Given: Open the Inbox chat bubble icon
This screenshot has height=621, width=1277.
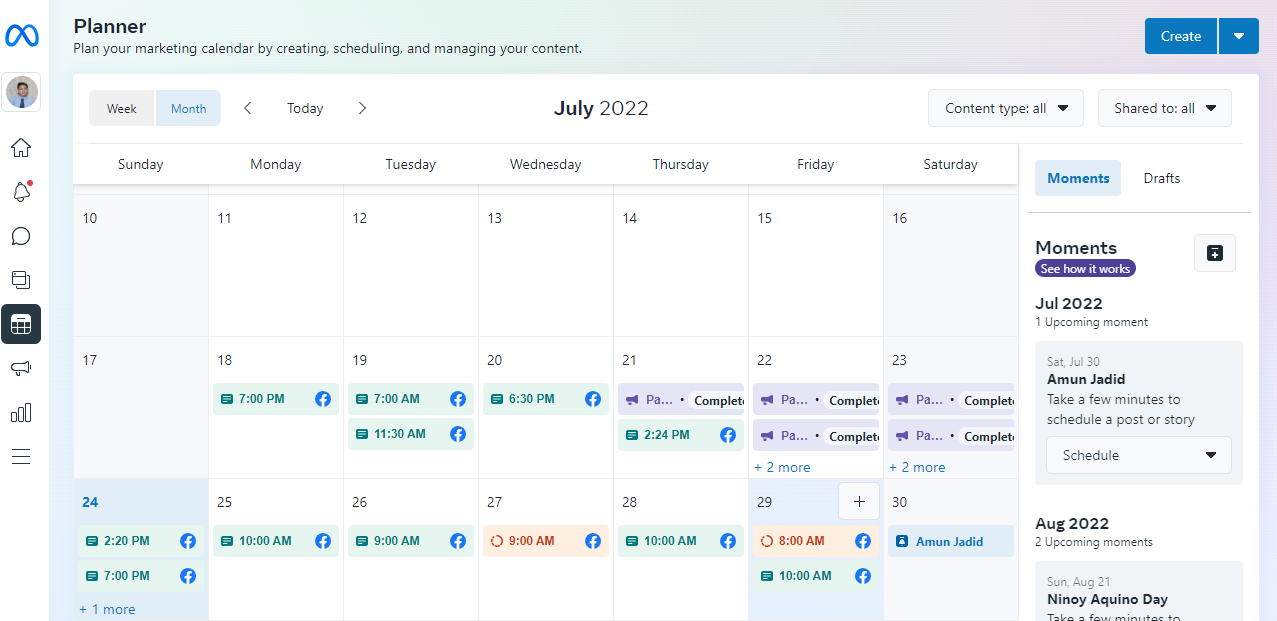Looking at the screenshot, I should pyautogui.click(x=21, y=236).
